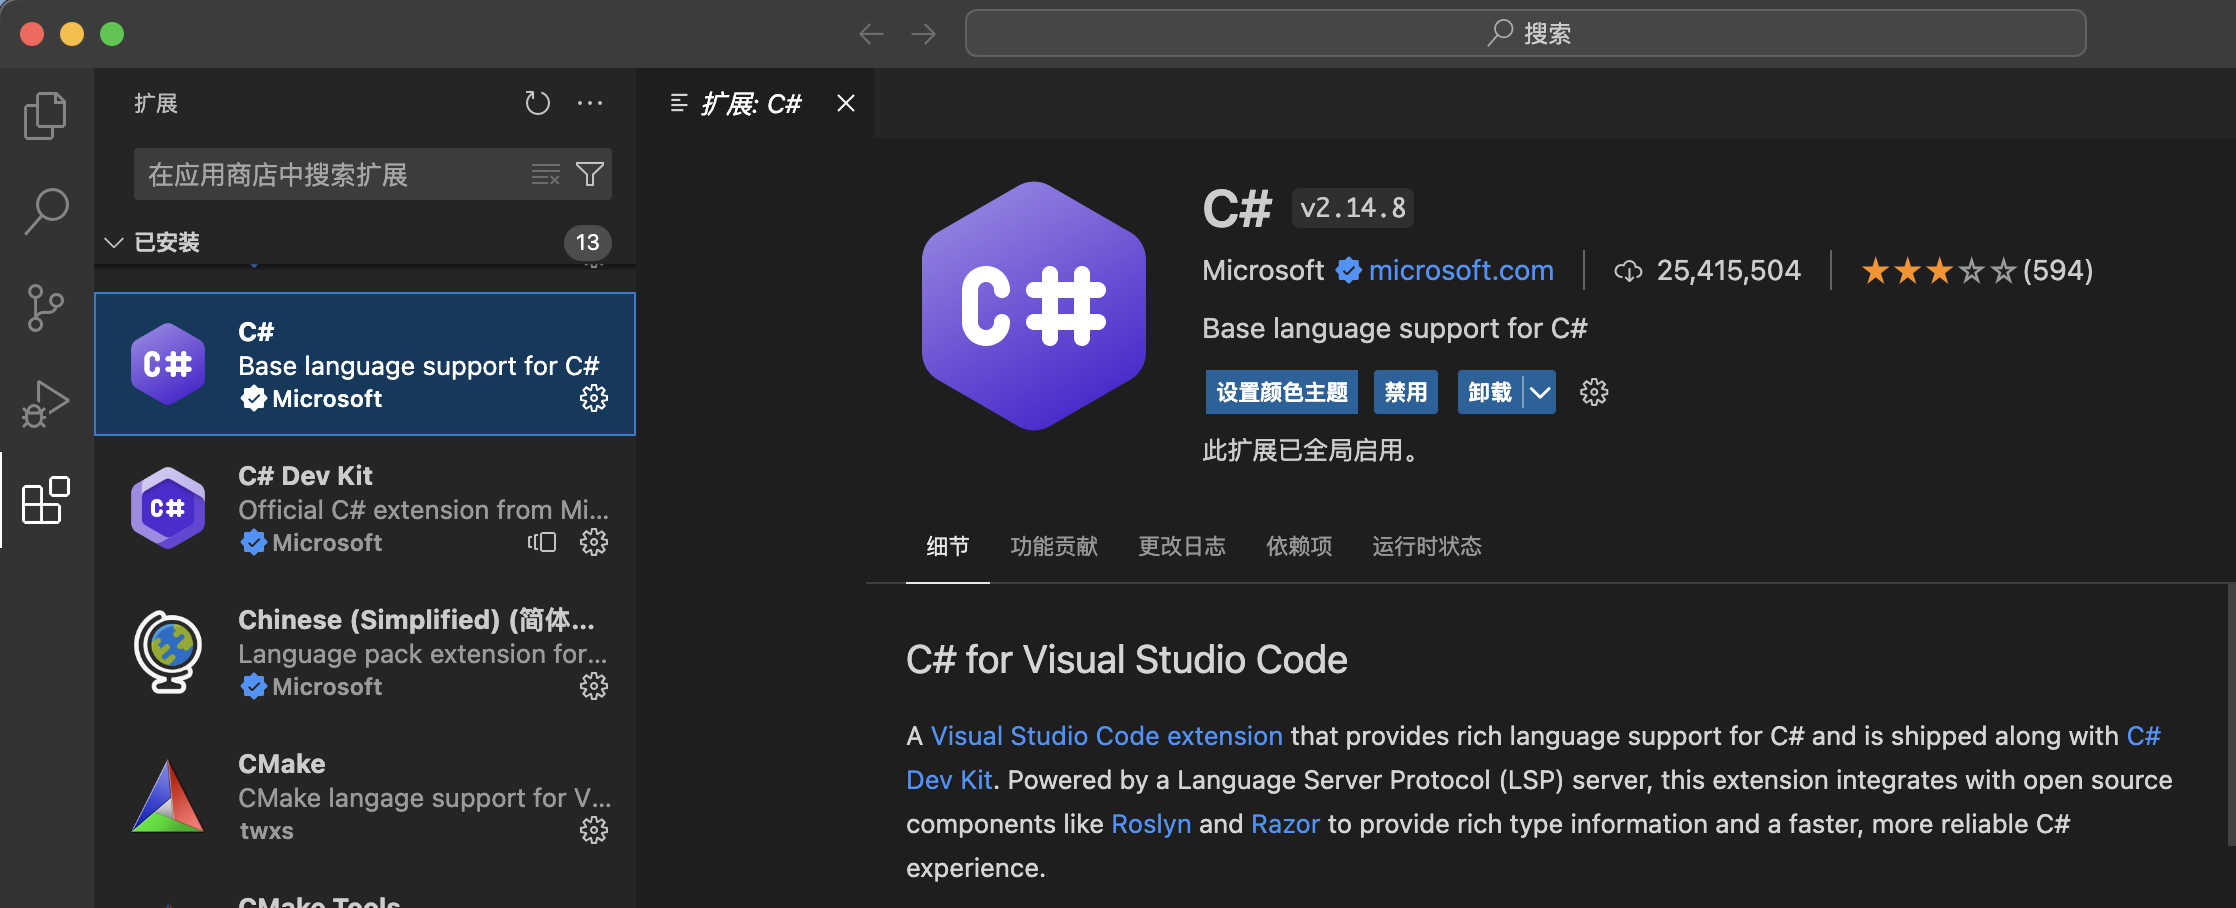Screen dimensions: 2236x908
Task: Click the 设置颜色主题 button
Action: point(1282,392)
